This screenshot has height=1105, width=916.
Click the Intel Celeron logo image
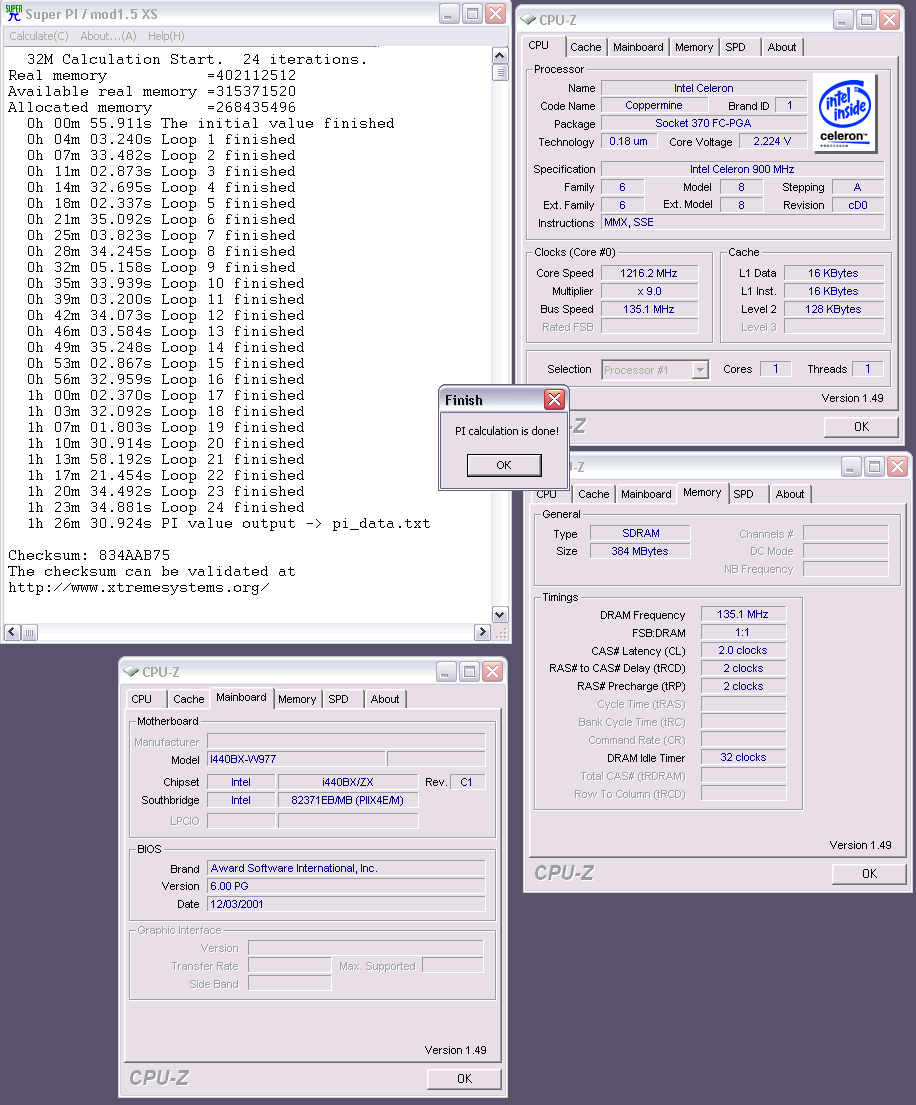coord(844,113)
